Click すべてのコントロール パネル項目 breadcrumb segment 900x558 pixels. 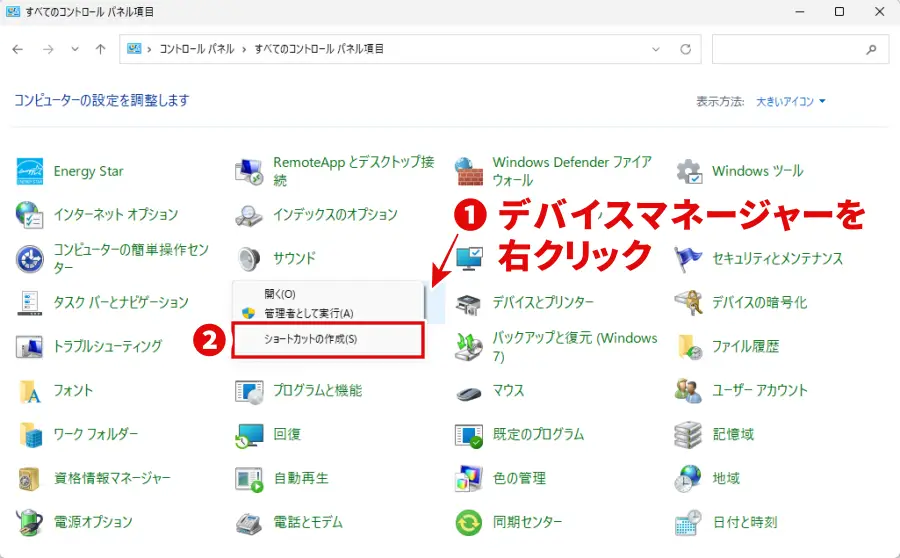coord(319,49)
